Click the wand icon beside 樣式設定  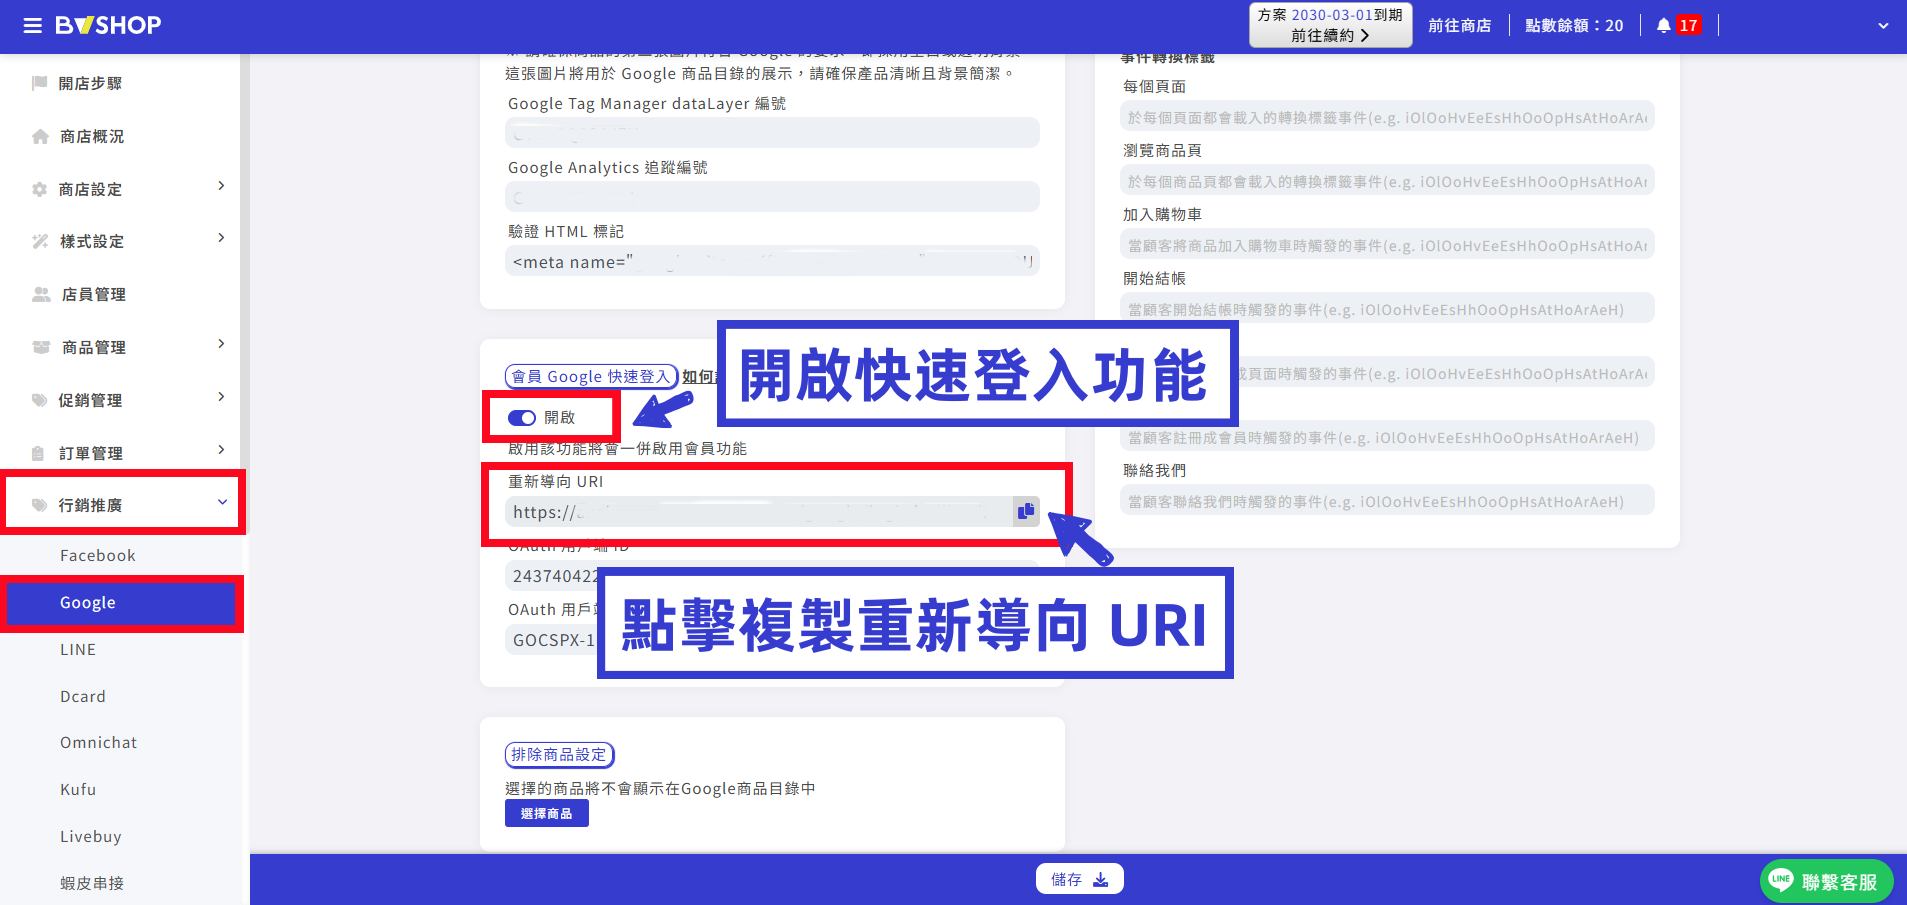[40, 241]
